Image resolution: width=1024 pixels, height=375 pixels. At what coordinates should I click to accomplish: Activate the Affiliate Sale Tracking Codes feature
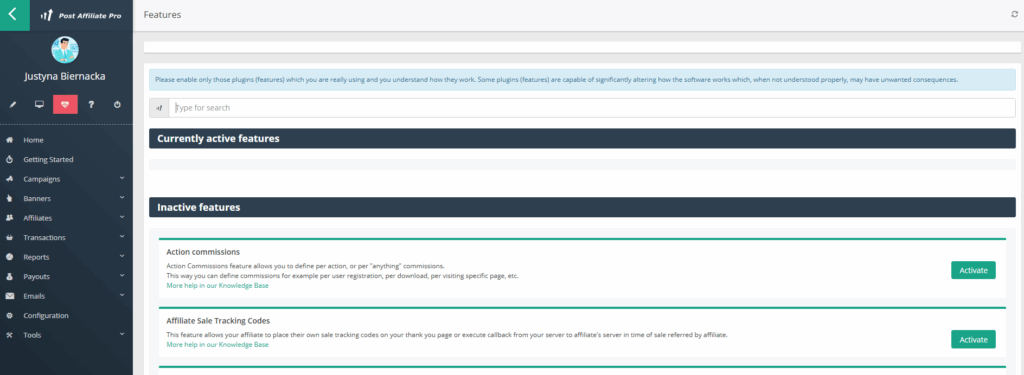point(973,339)
